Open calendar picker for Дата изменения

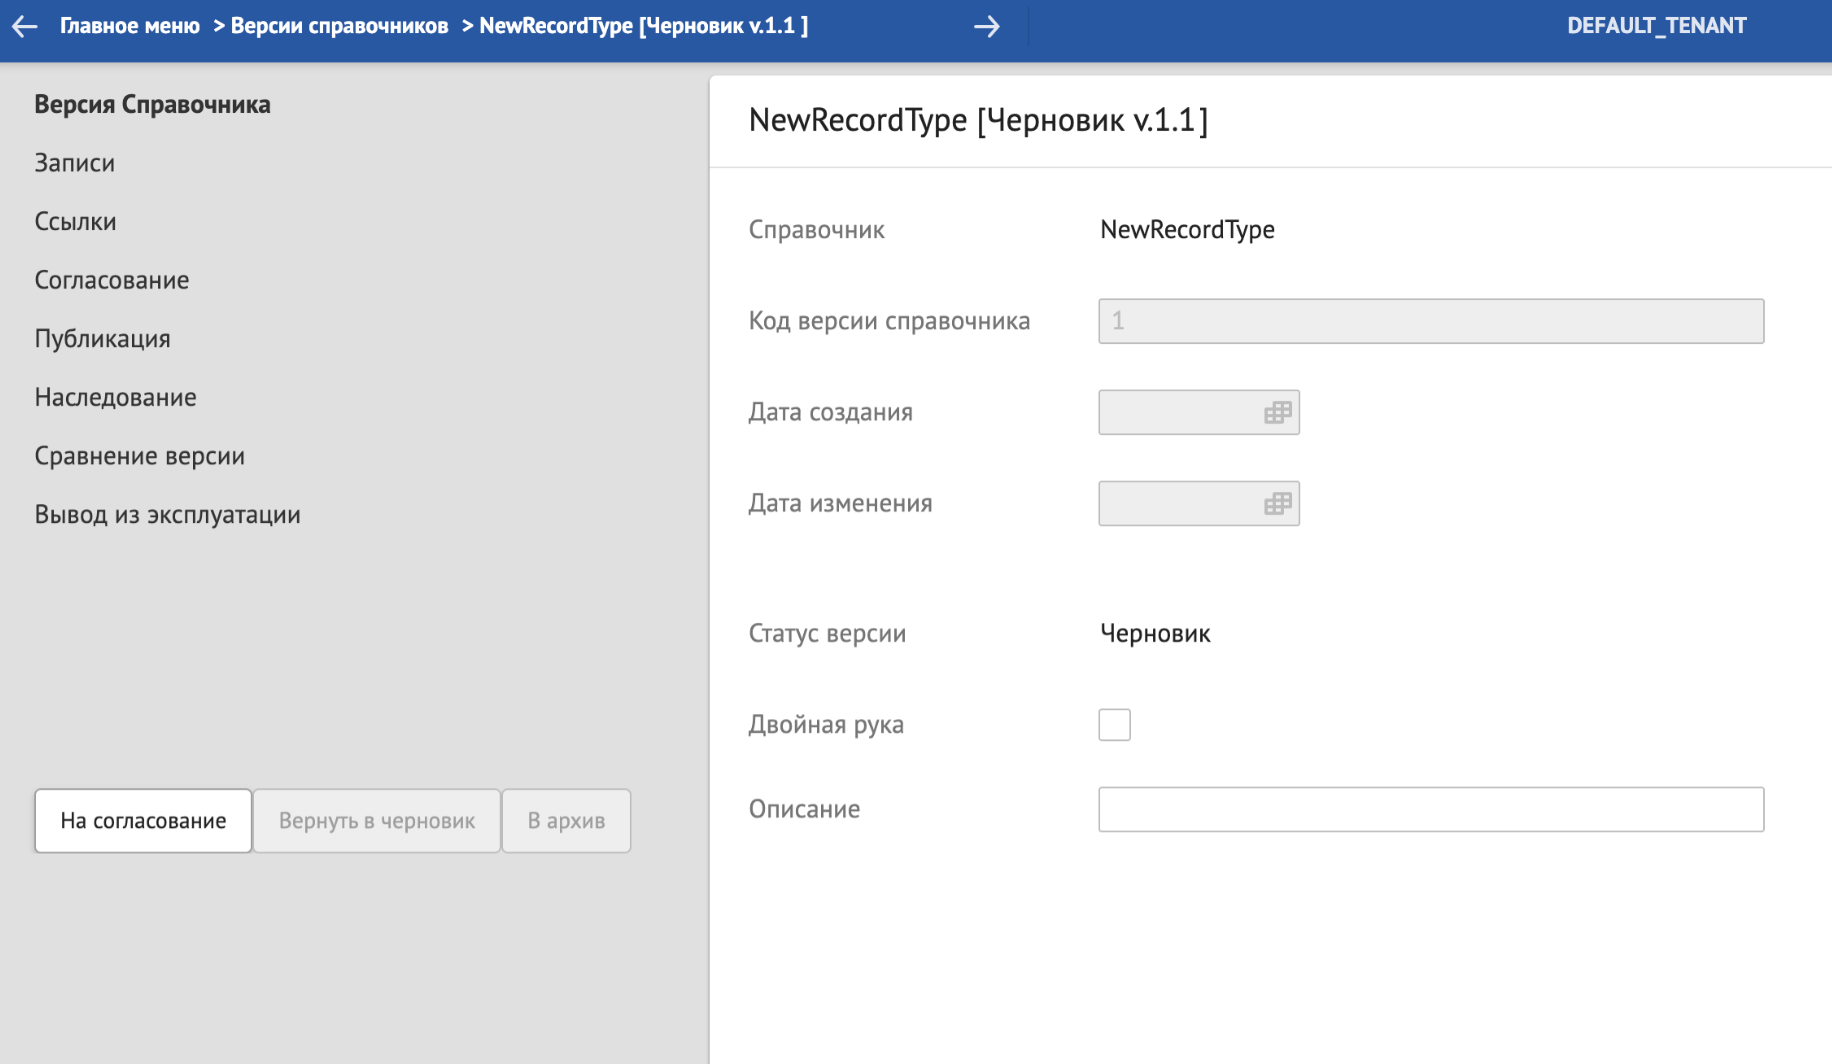(x=1277, y=504)
